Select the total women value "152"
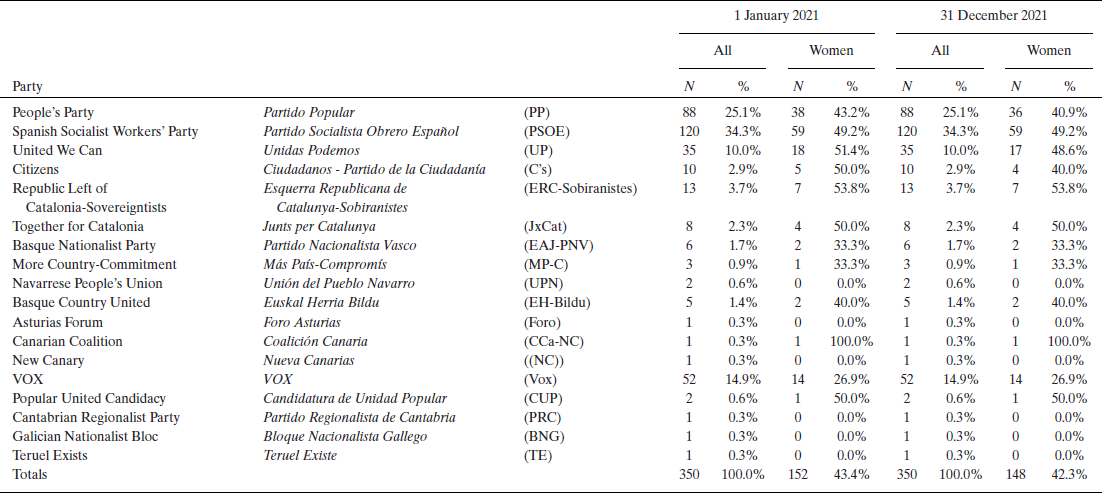Image resolution: width=1102 pixels, height=493 pixels. (798, 474)
